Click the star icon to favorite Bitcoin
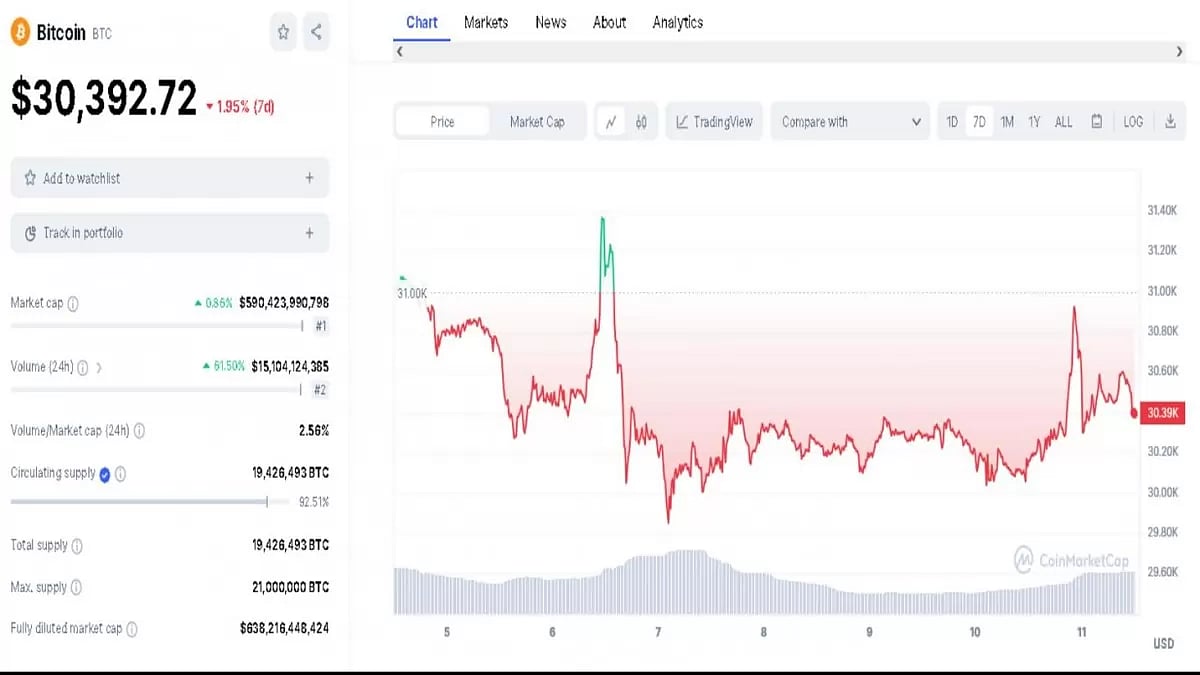Screen dimensions: 1200x675 tap(283, 32)
